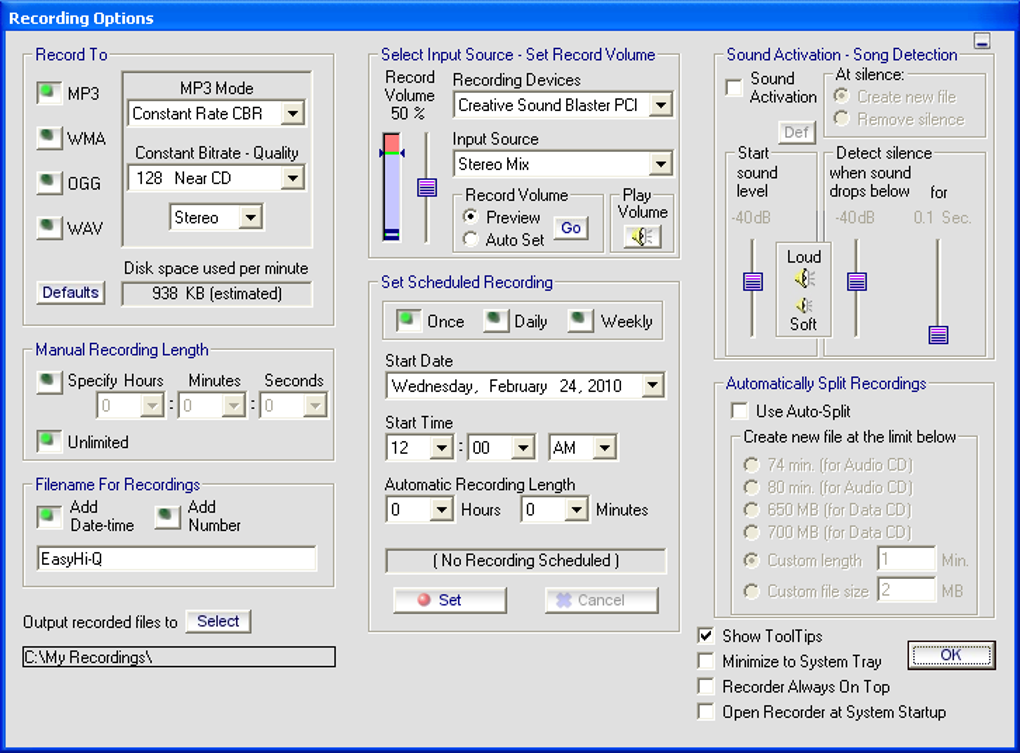Click the Record Volume slider handle
The width and height of the screenshot is (1020, 753).
[427, 187]
